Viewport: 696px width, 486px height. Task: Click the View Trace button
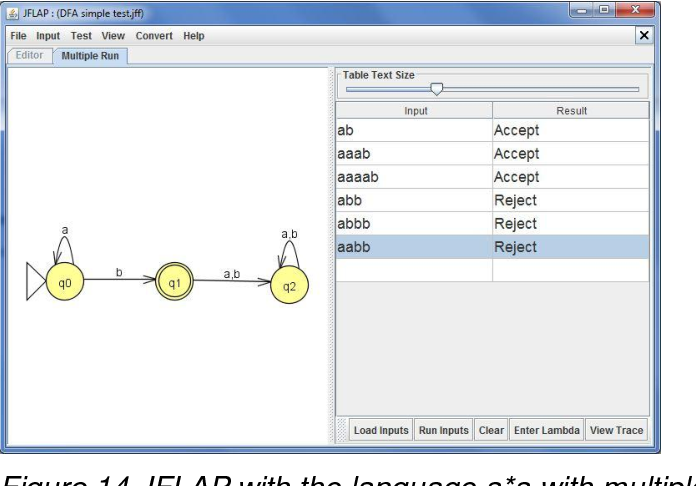(x=615, y=430)
